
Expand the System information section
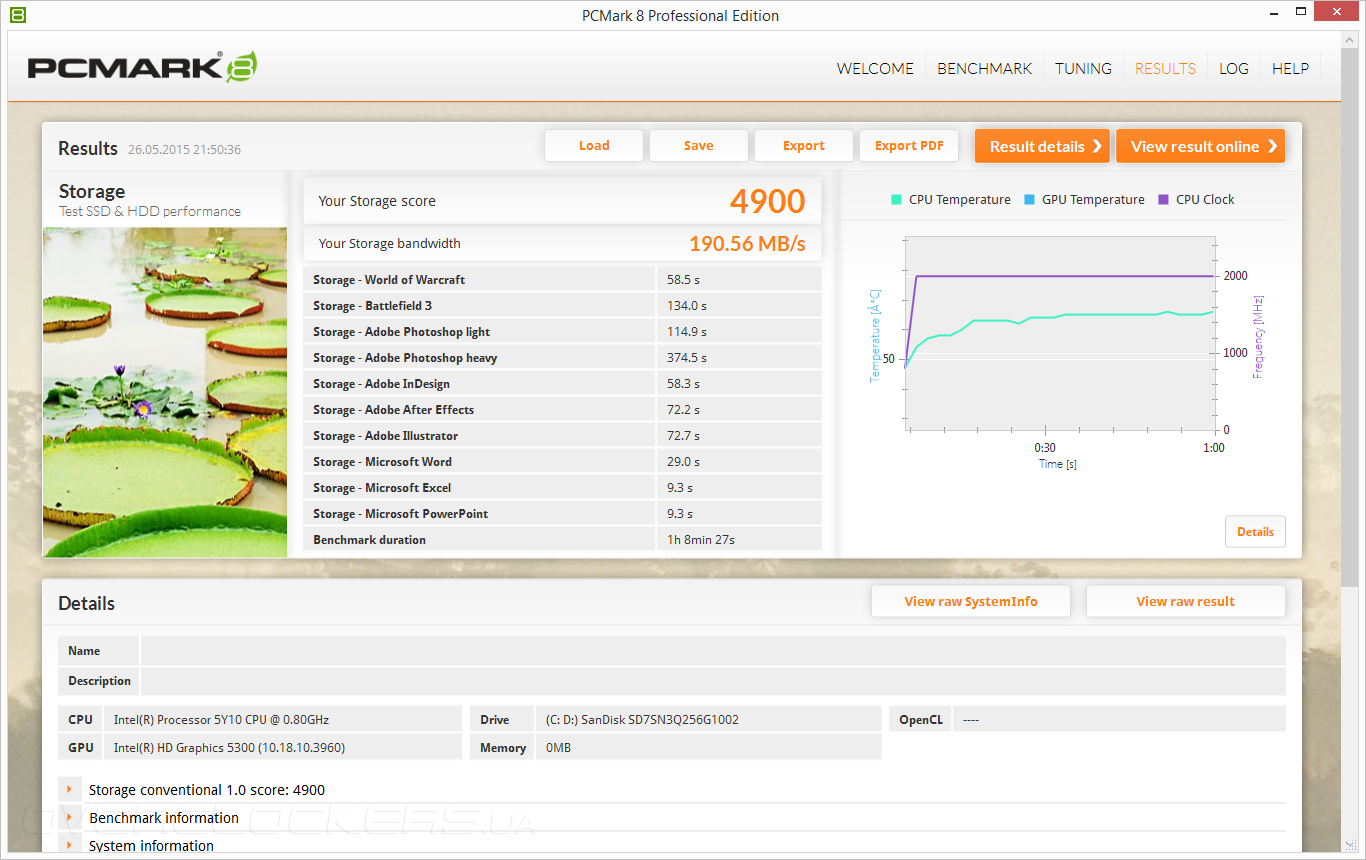70,846
